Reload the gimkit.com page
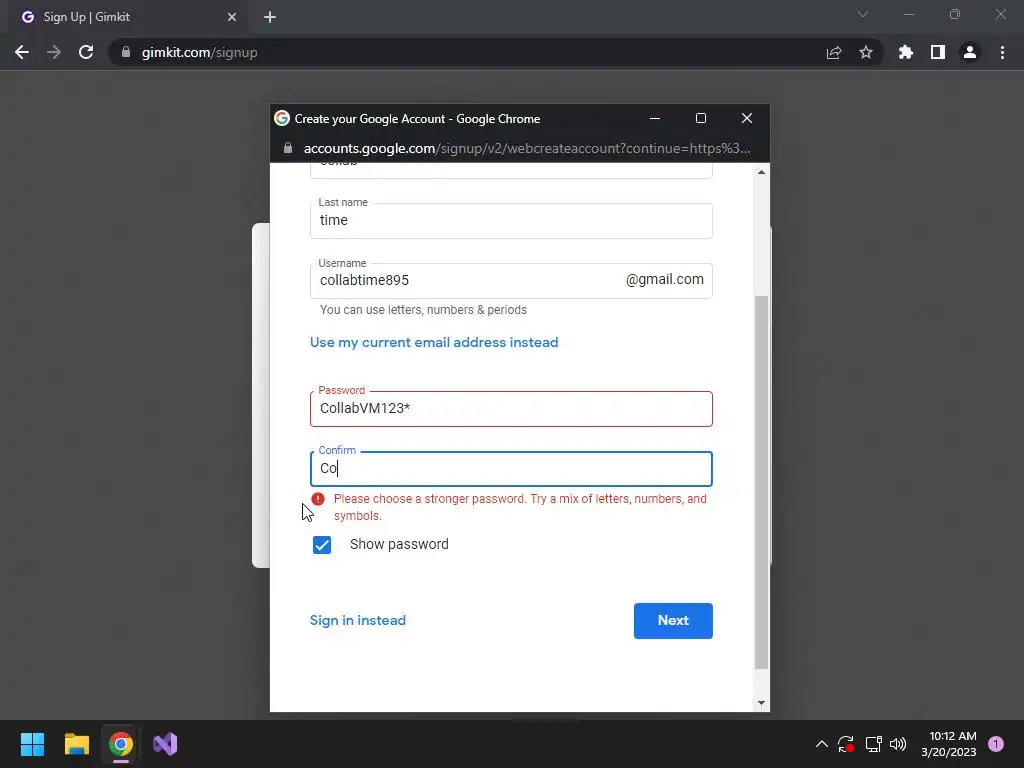 click(x=86, y=52)
